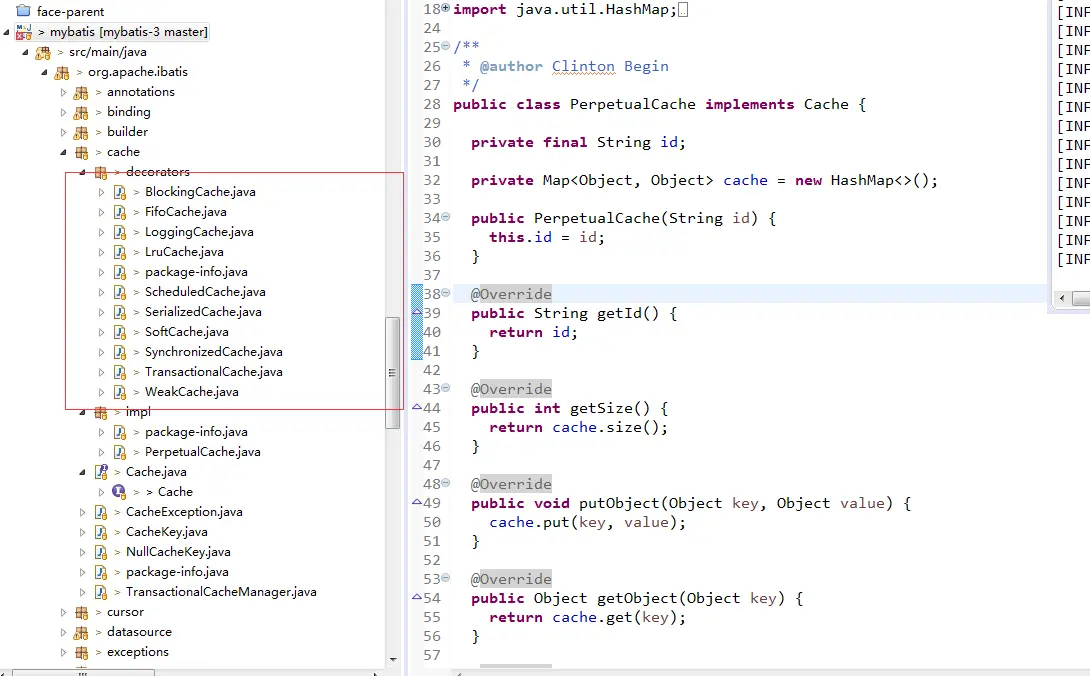This screenshot has width=1090, height=676.
Task: Click the binding package icon
Action: [81, 112]
